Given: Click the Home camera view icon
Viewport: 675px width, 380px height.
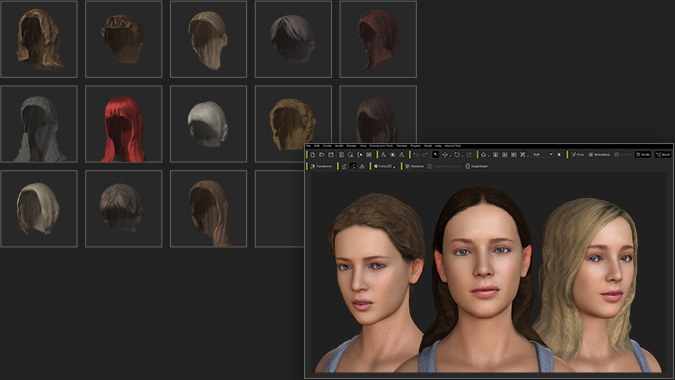Looking at the screenshot, I should [483, 154].
